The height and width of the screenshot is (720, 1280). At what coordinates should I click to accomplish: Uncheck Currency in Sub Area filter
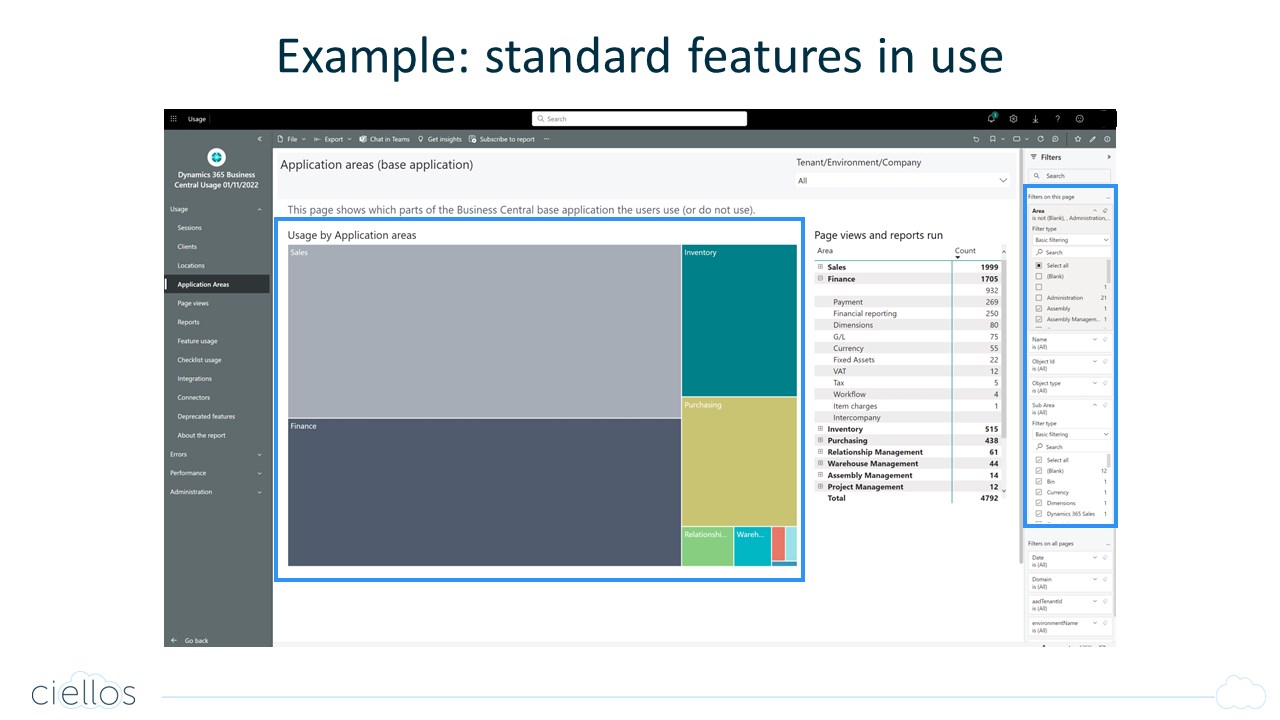pyautogui.click(x=1039, y=492)
